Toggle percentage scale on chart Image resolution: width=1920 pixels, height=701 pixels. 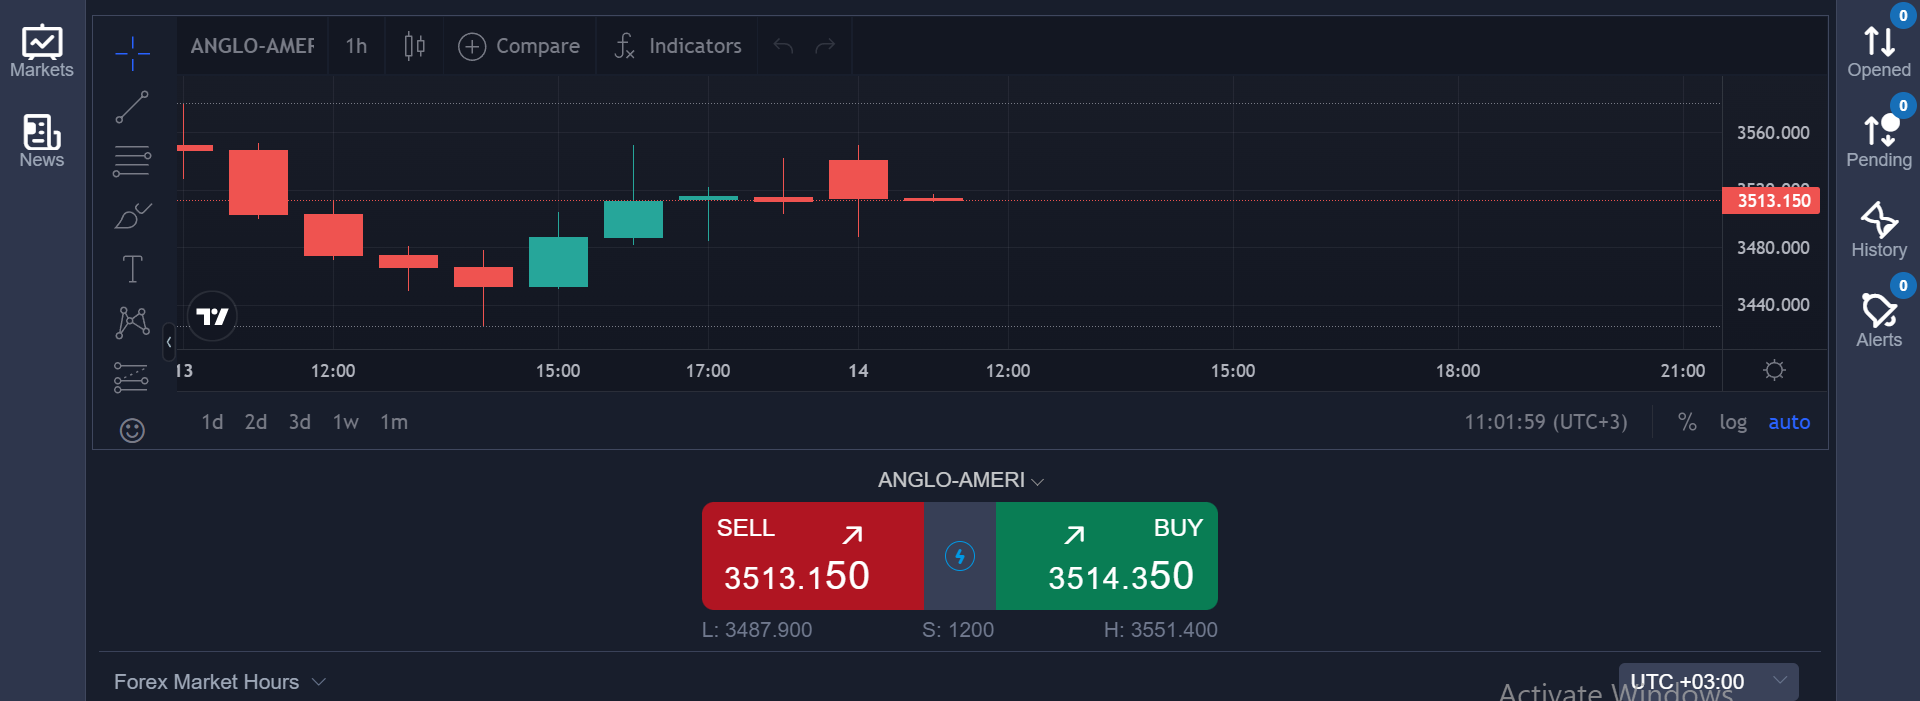click(x=1687, y=422)
